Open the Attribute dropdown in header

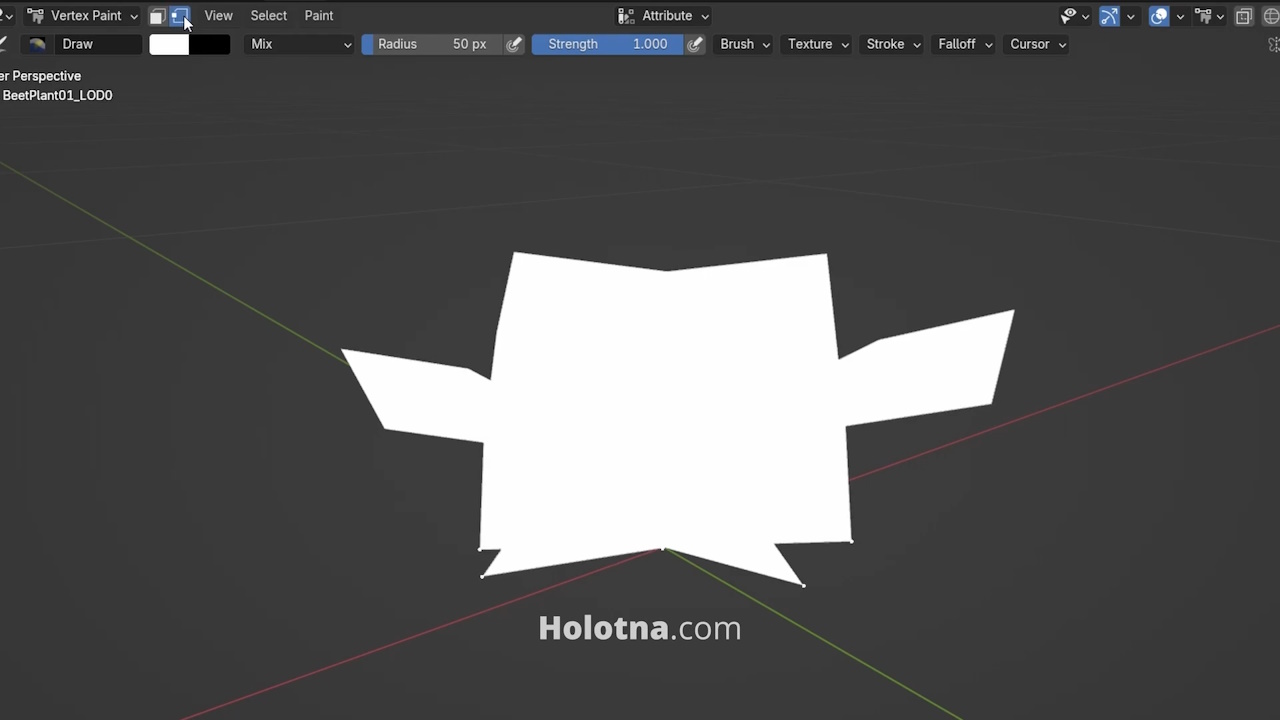pyautogui.click(x=664, y=16)
